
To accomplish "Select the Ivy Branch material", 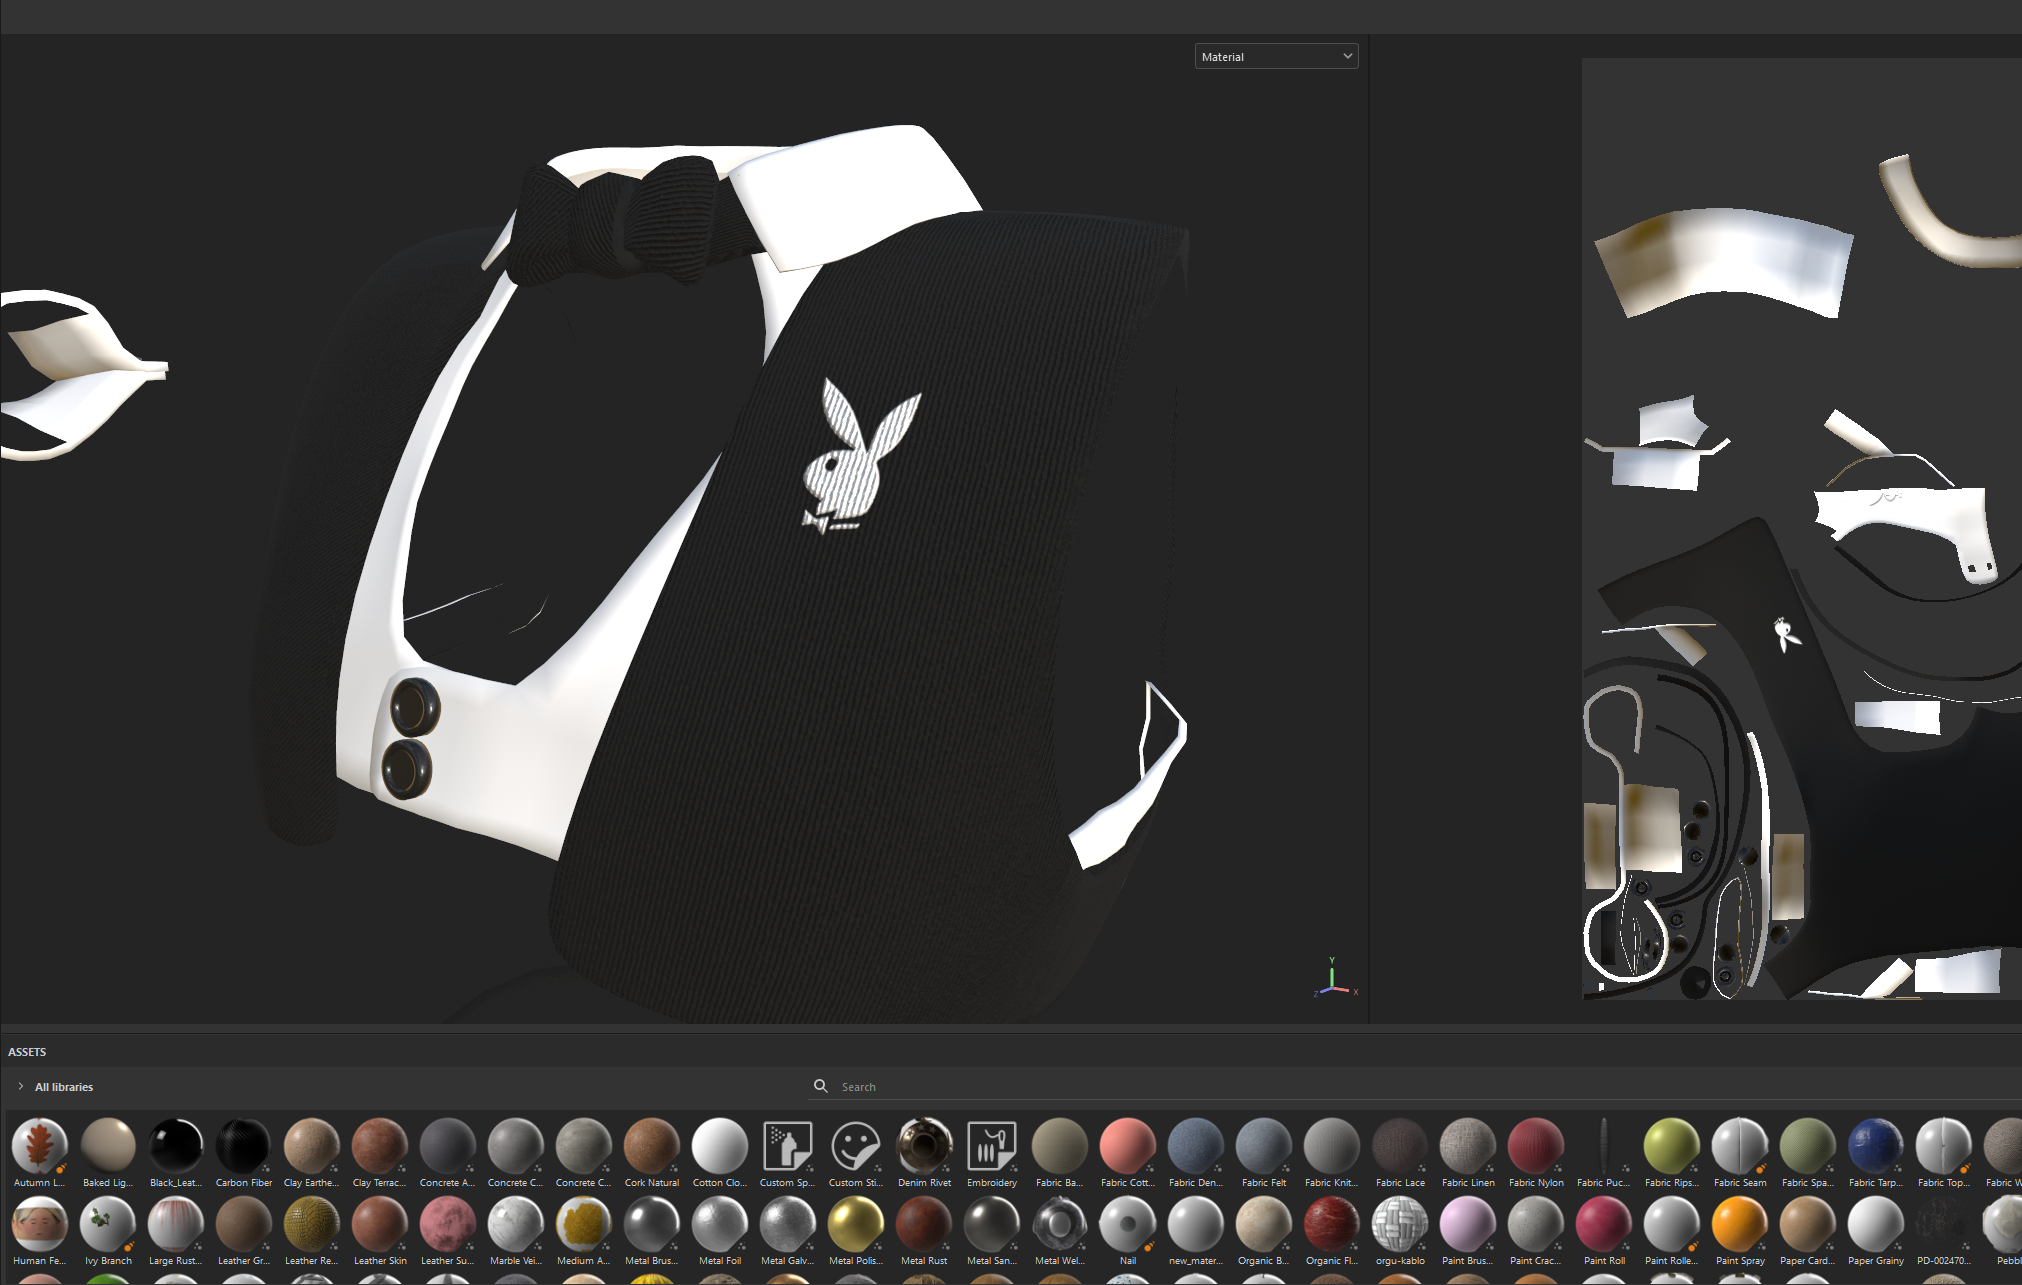I will (x=107, y=1223).
